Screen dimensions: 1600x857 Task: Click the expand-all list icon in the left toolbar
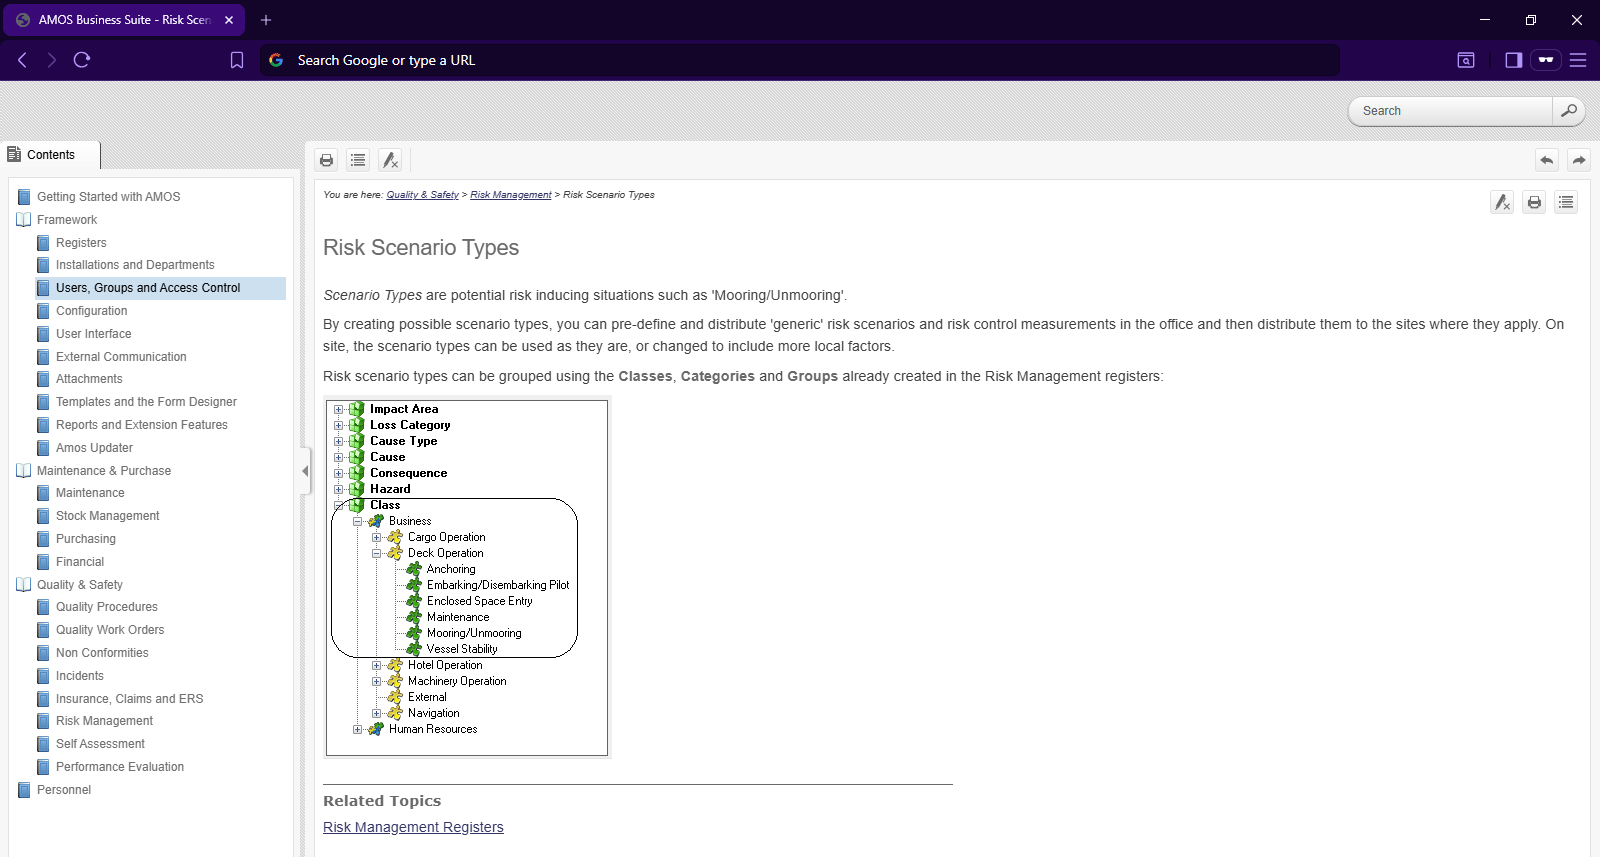coord(358,160)
